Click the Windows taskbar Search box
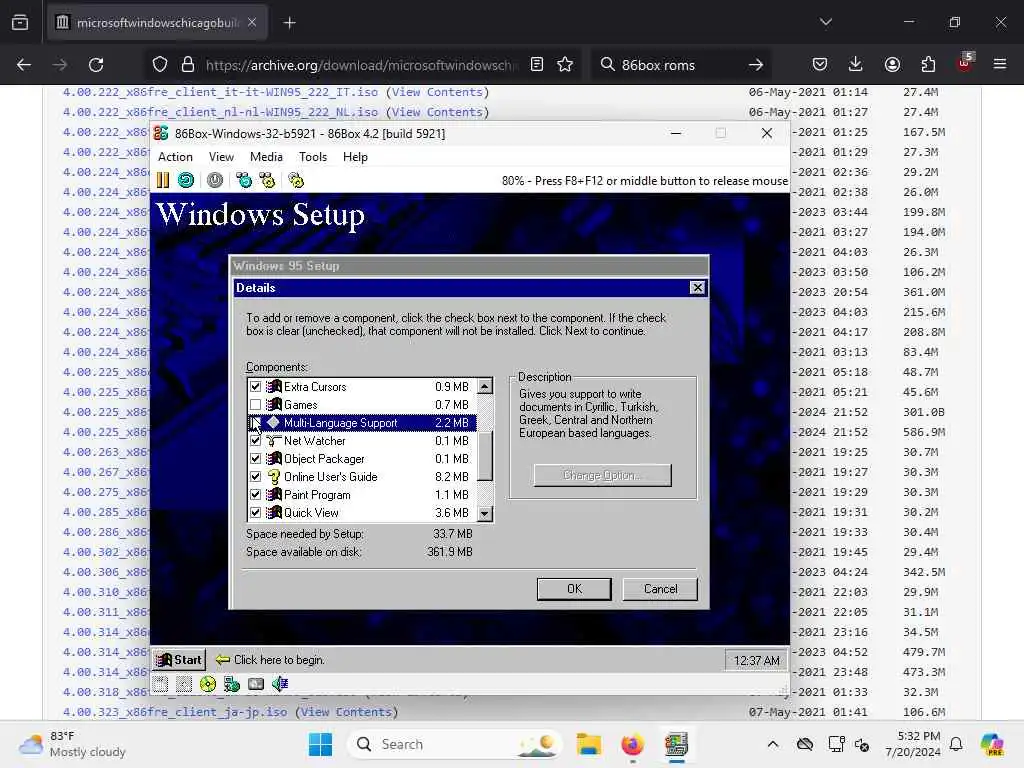1024x768 pixels. pyautogui.click(x=455, y=744)
